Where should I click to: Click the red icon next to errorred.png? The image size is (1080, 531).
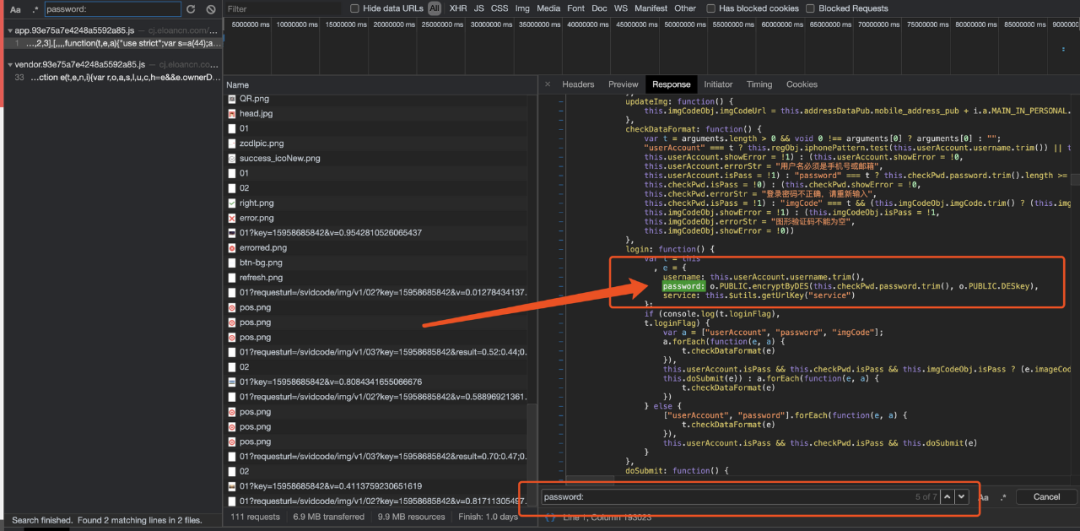pyautogui.click(x=232, y=247)
